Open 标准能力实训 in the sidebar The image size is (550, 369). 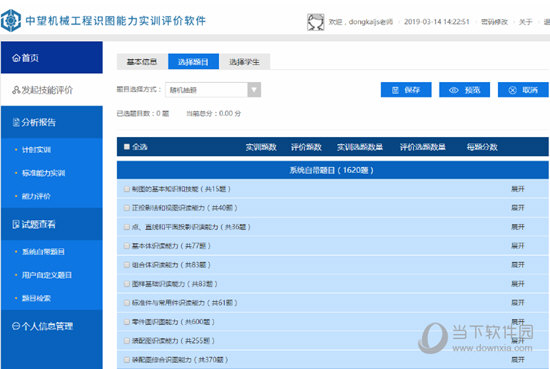[43, 173]
